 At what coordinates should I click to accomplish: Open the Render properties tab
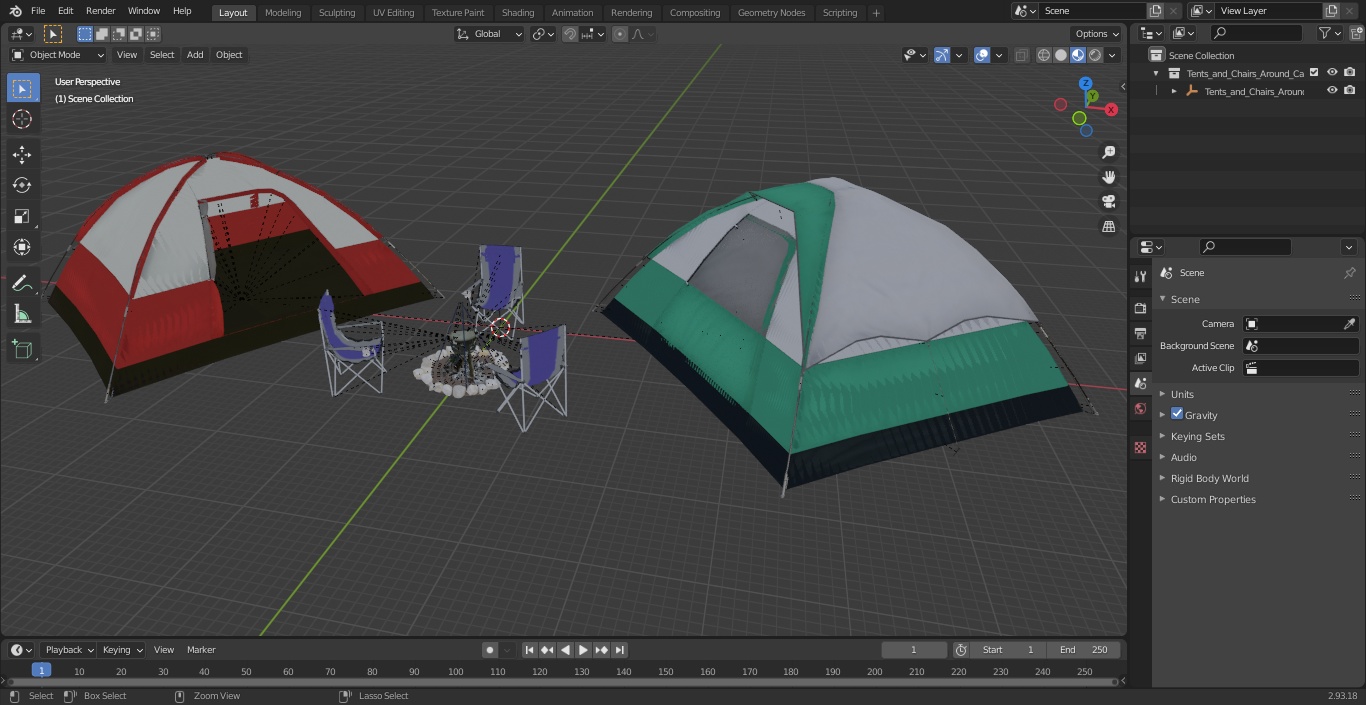pos(1140,308)
